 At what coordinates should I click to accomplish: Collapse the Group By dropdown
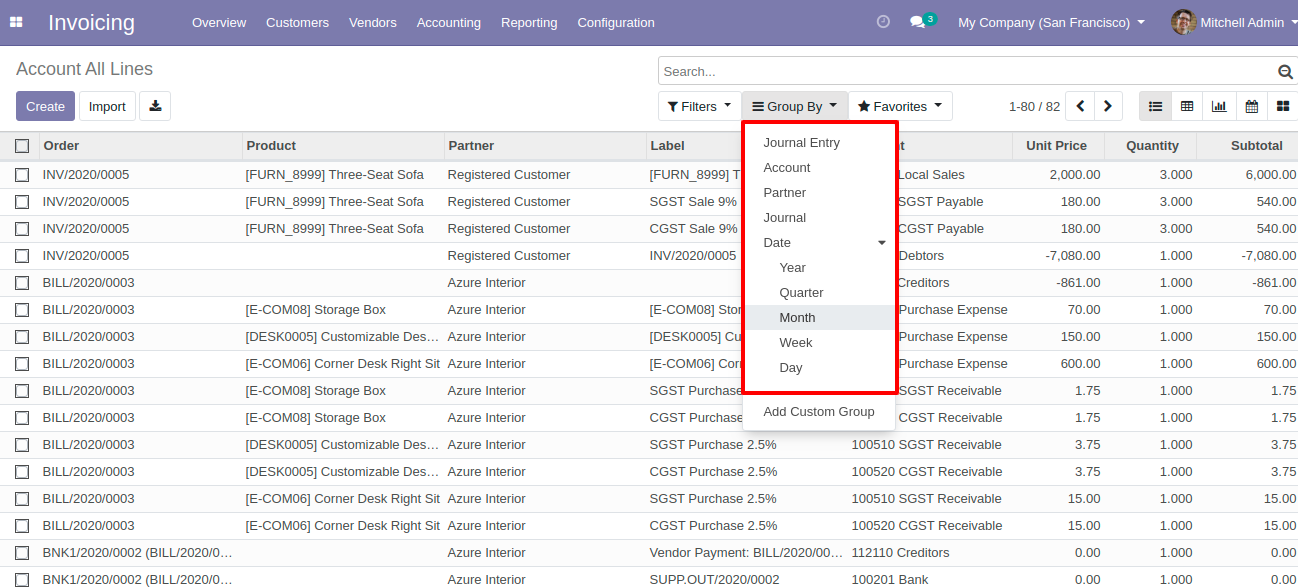click(x=795, y=106)
